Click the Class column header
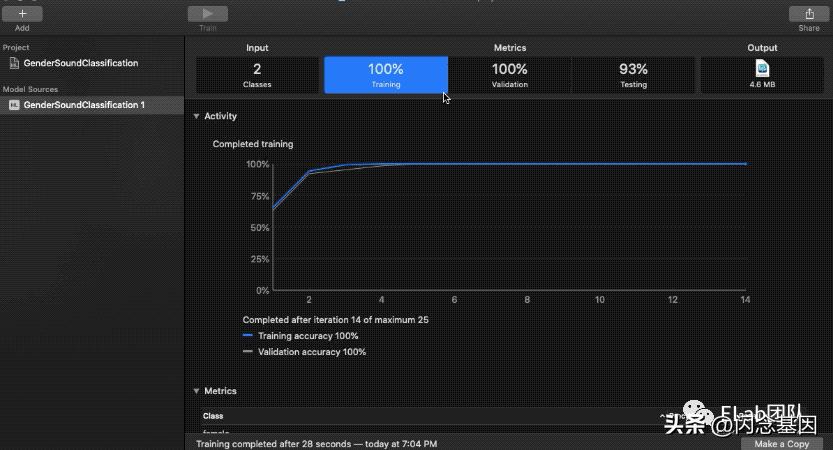This screenshot has width=833, height=450. tap(213, 416)
